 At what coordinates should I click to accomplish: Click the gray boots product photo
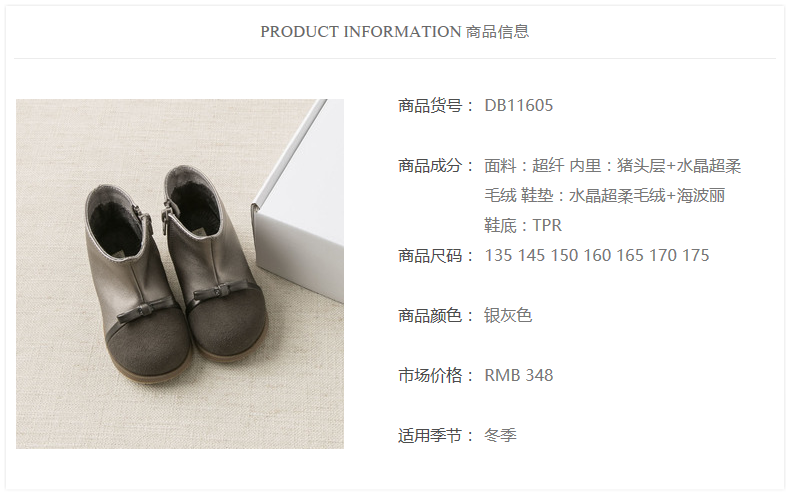click(180, 274)
